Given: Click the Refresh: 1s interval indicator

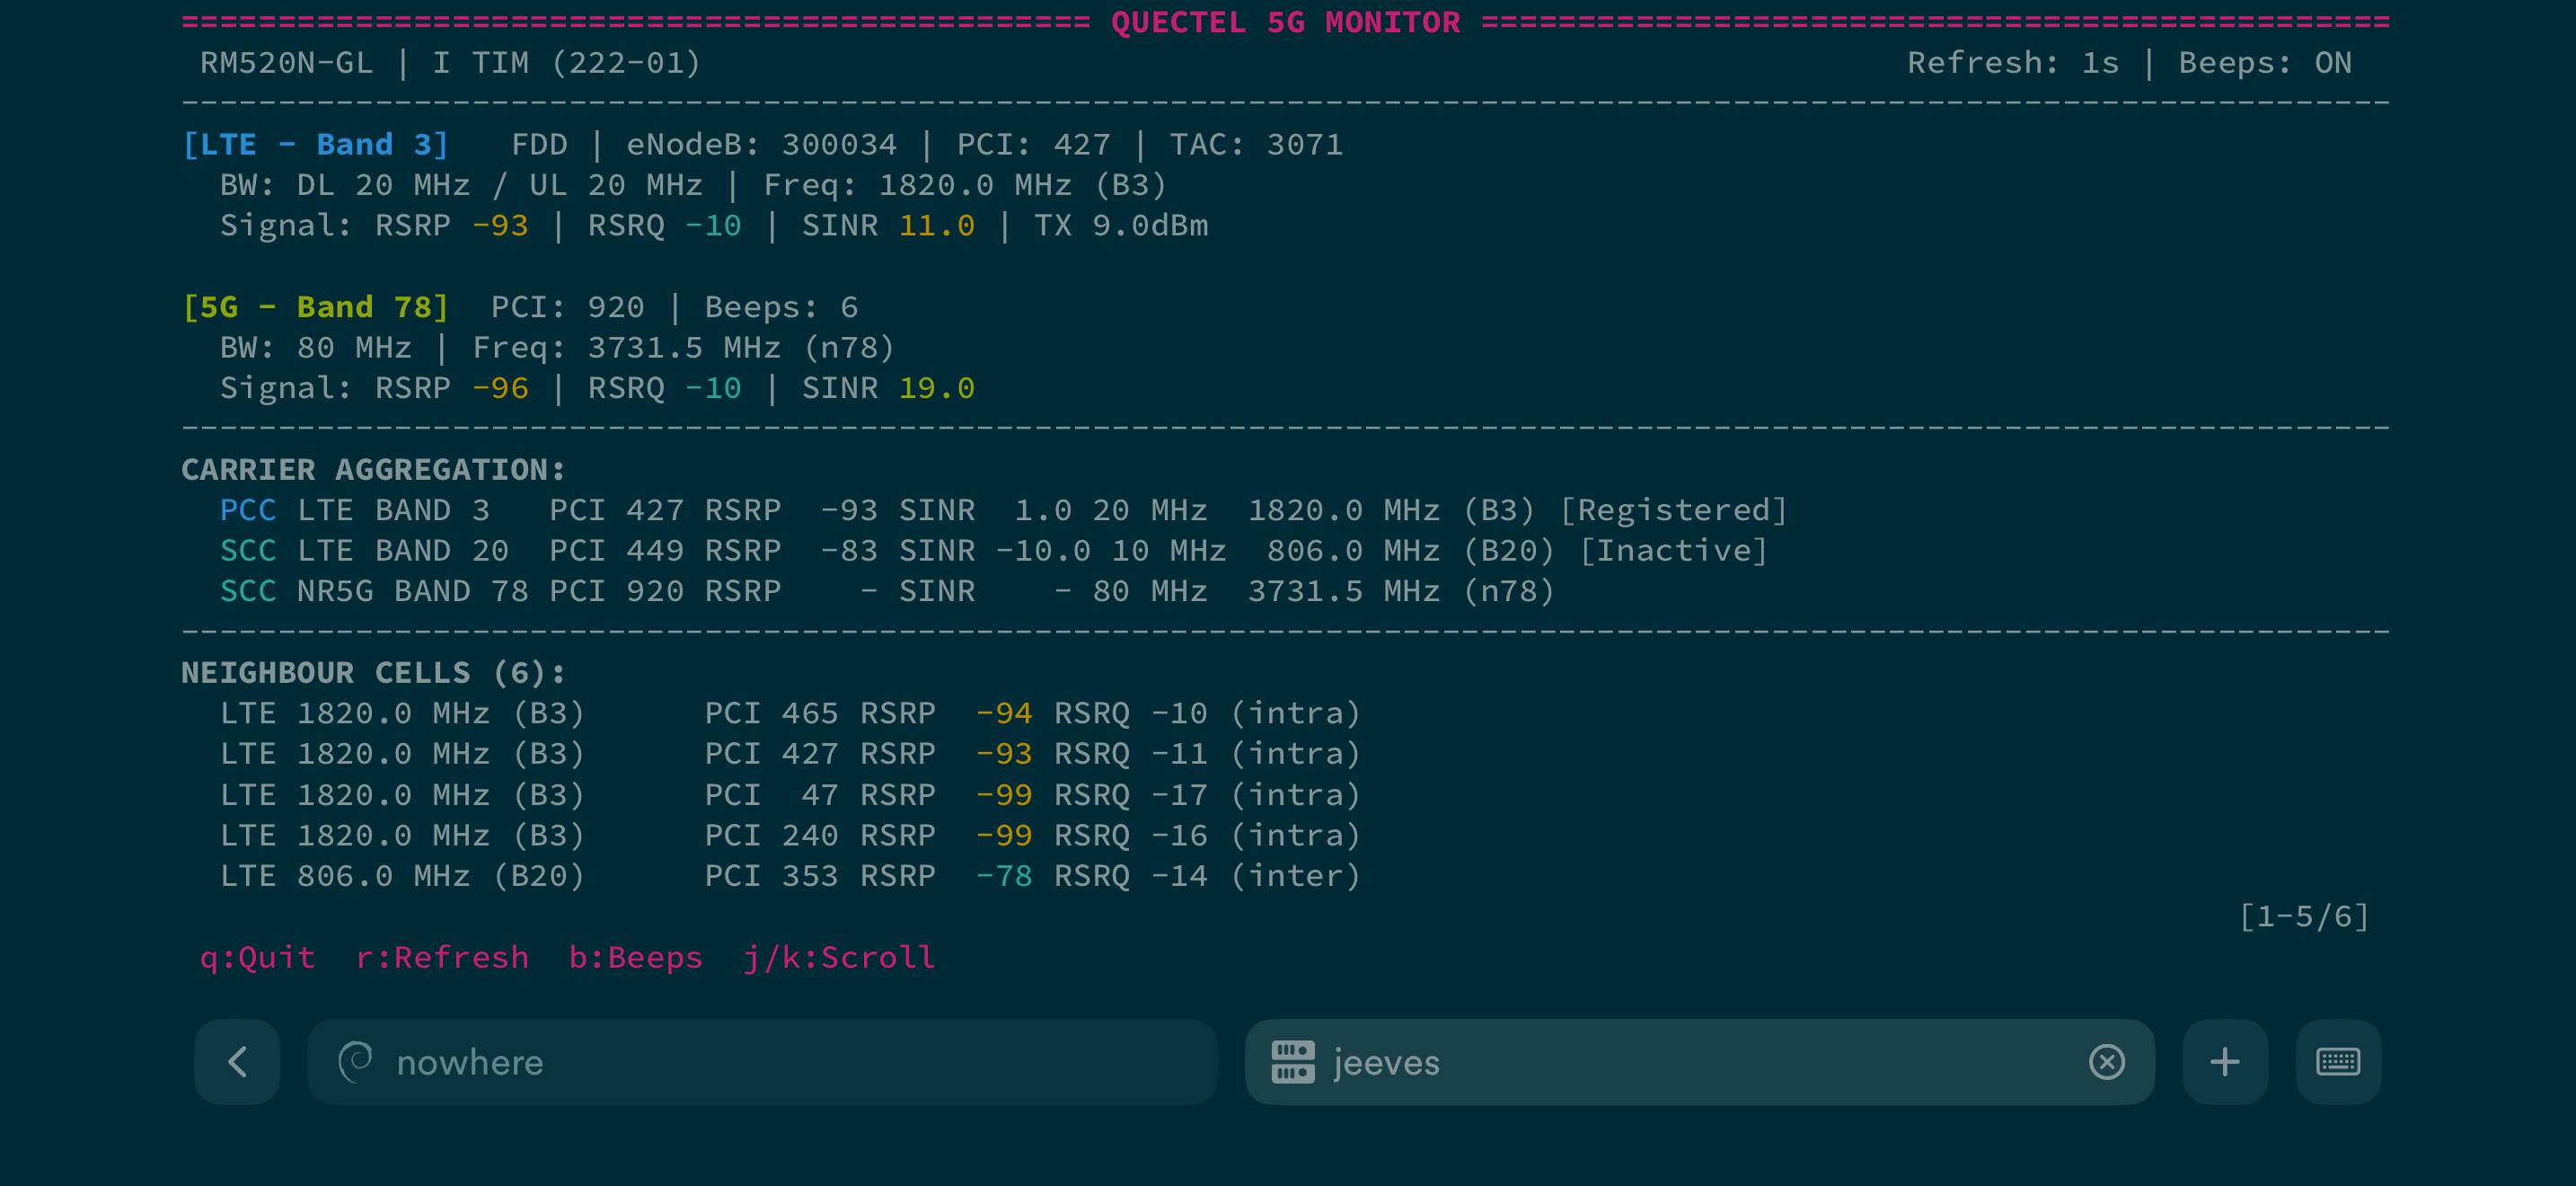Looking at the screenshot, I should point(2012,63).
